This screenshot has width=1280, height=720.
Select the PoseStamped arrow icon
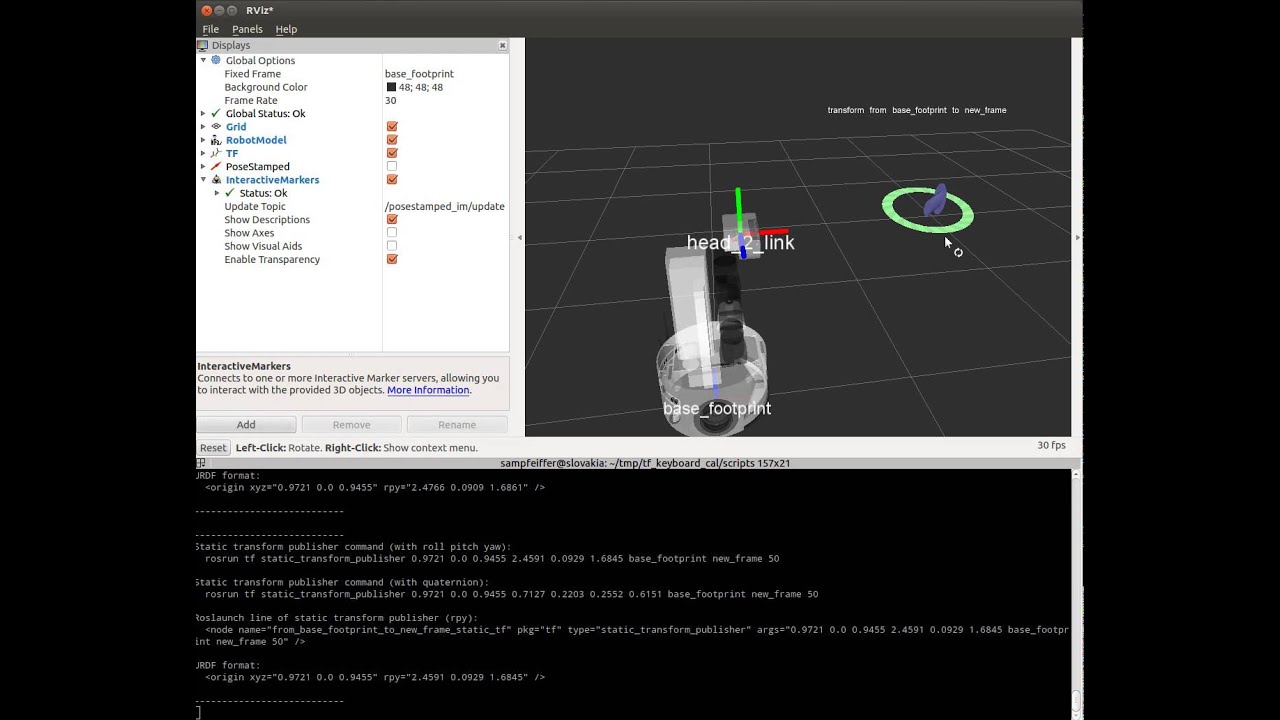216,166
